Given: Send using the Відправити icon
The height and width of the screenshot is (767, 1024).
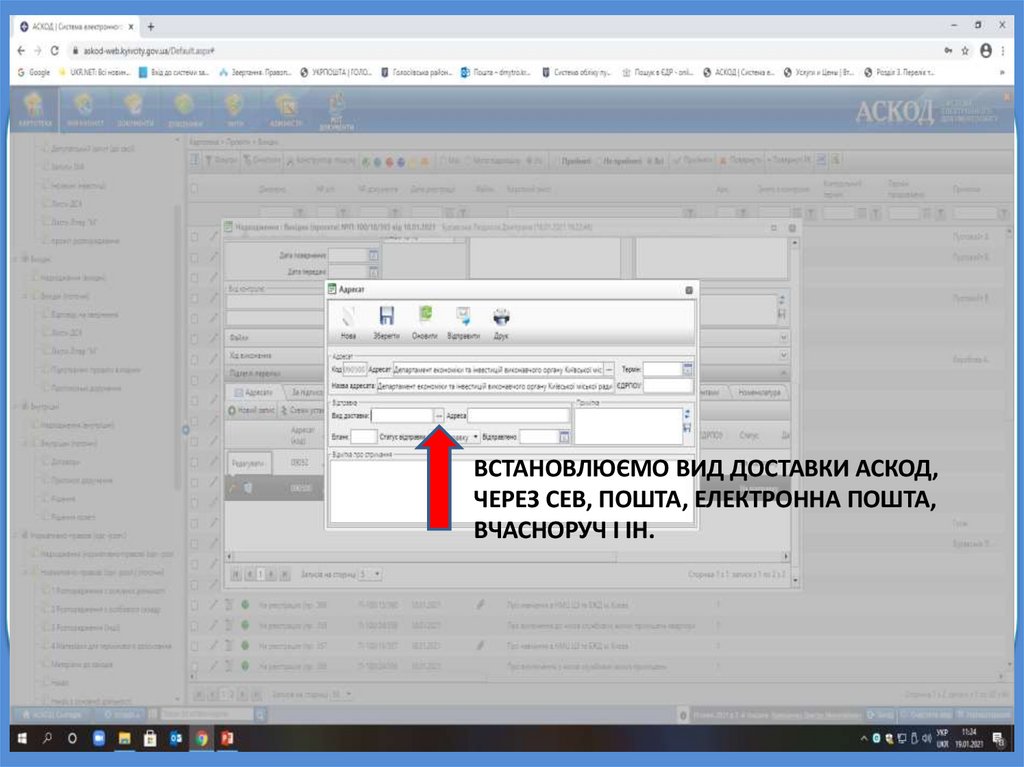Looking at the screenshot, I should point(462,318).
